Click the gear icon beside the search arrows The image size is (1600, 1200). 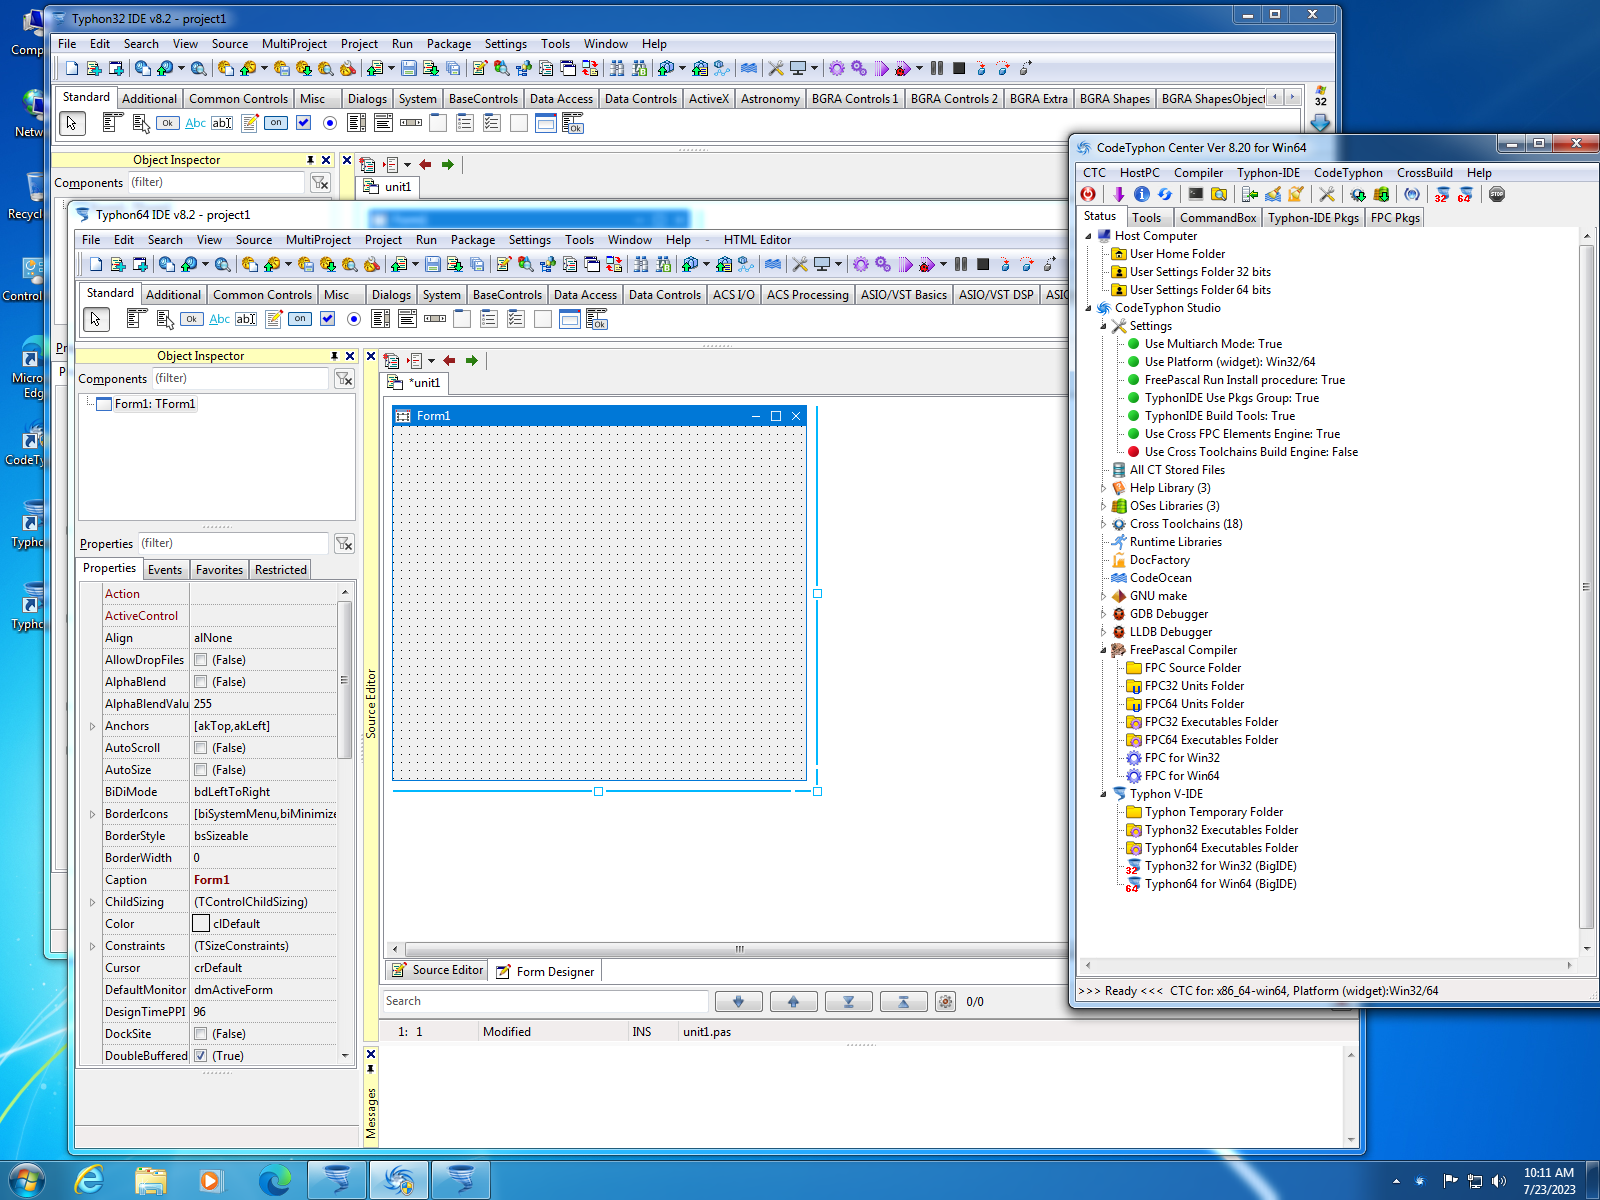pyautogui.click(x=945, y=1002)
